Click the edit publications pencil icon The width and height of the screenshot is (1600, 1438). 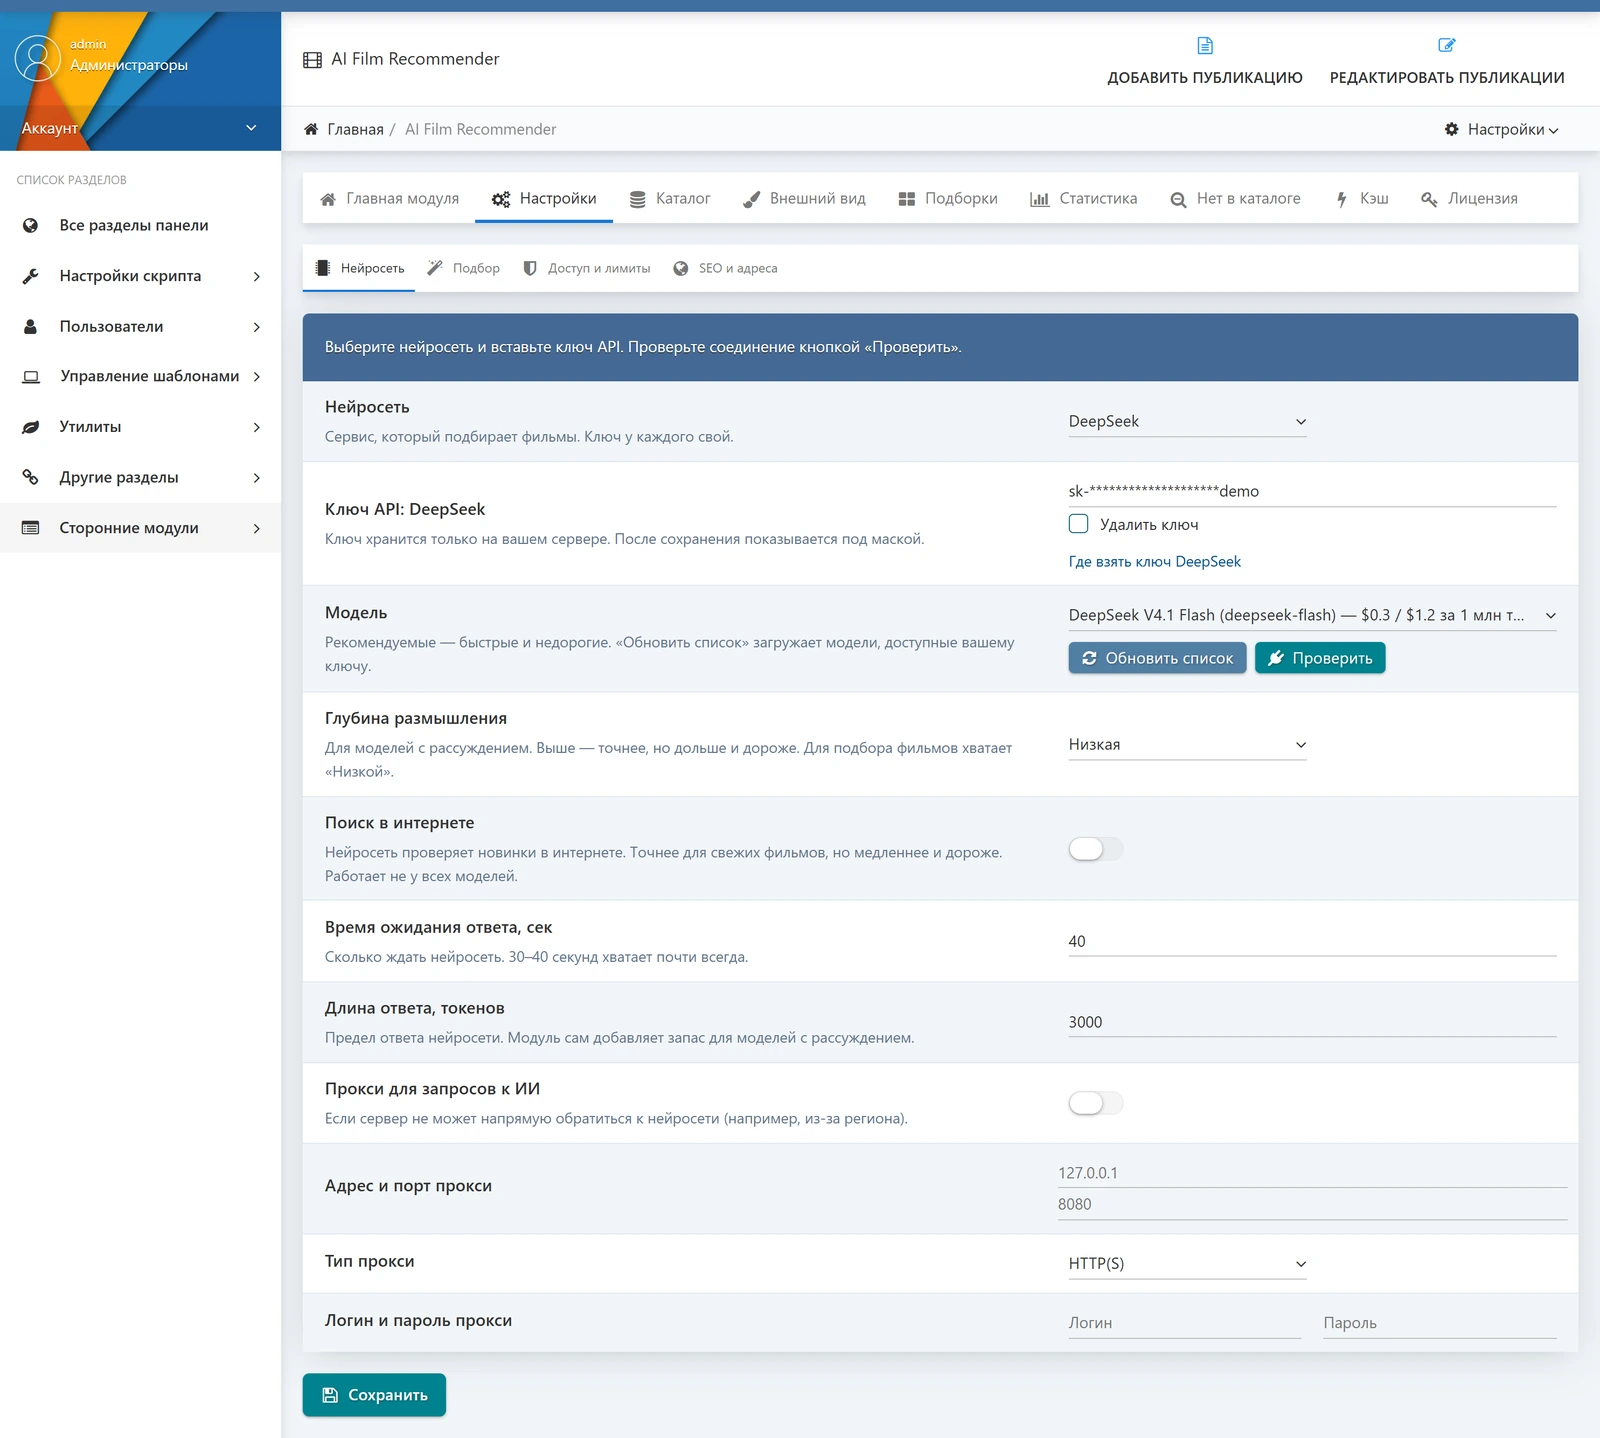tap(1447, 45)
